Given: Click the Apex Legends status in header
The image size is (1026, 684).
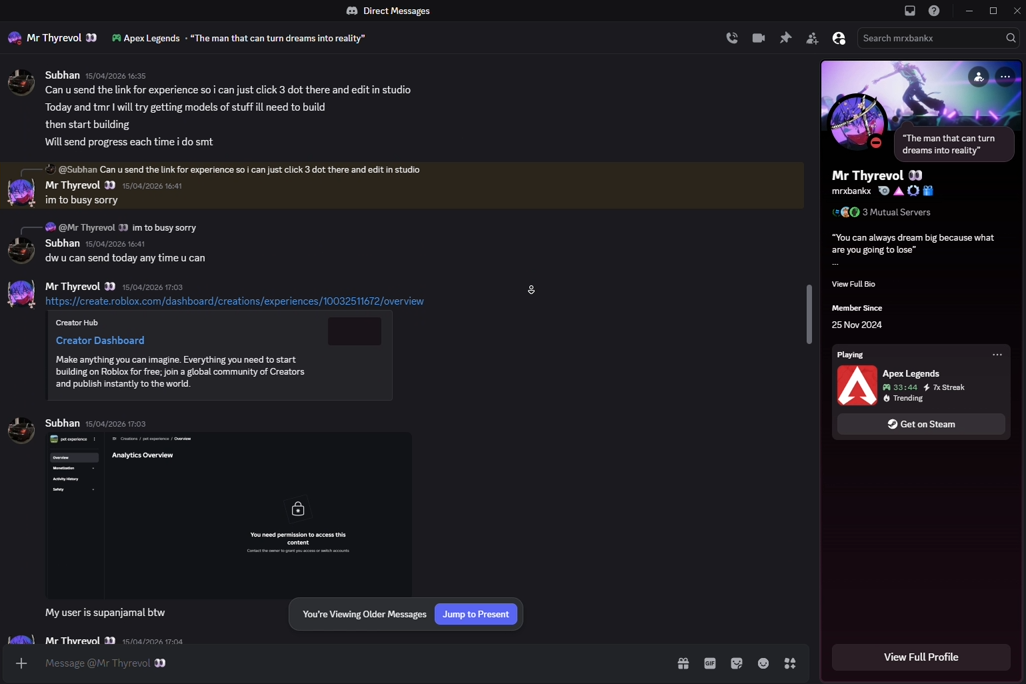Looking at the screenshot, I should [x=145, y=38].
